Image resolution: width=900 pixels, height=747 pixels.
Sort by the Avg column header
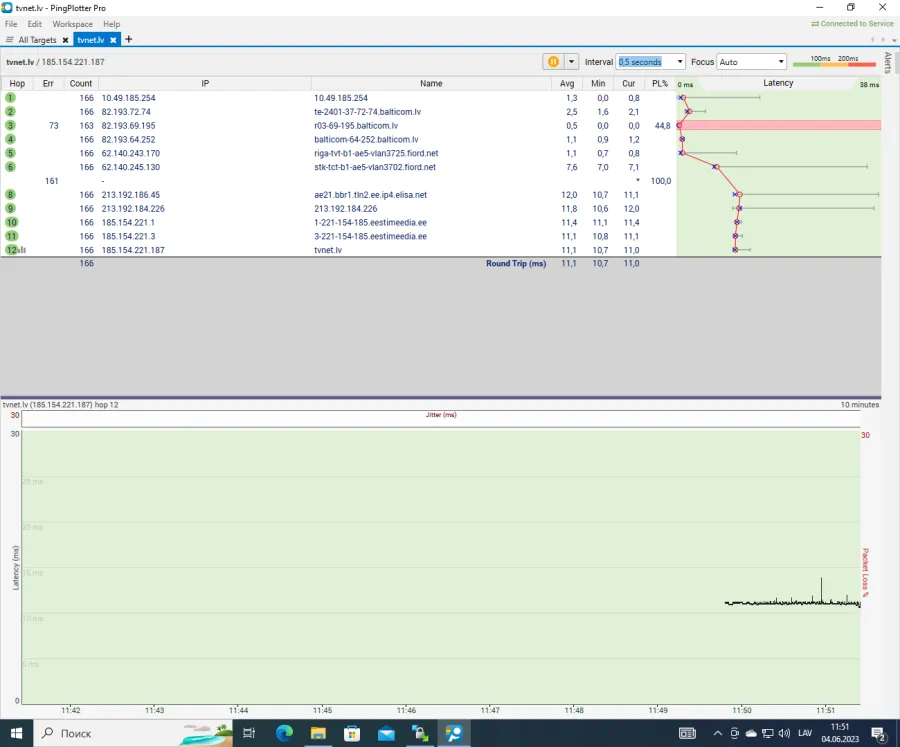(567, 83)
